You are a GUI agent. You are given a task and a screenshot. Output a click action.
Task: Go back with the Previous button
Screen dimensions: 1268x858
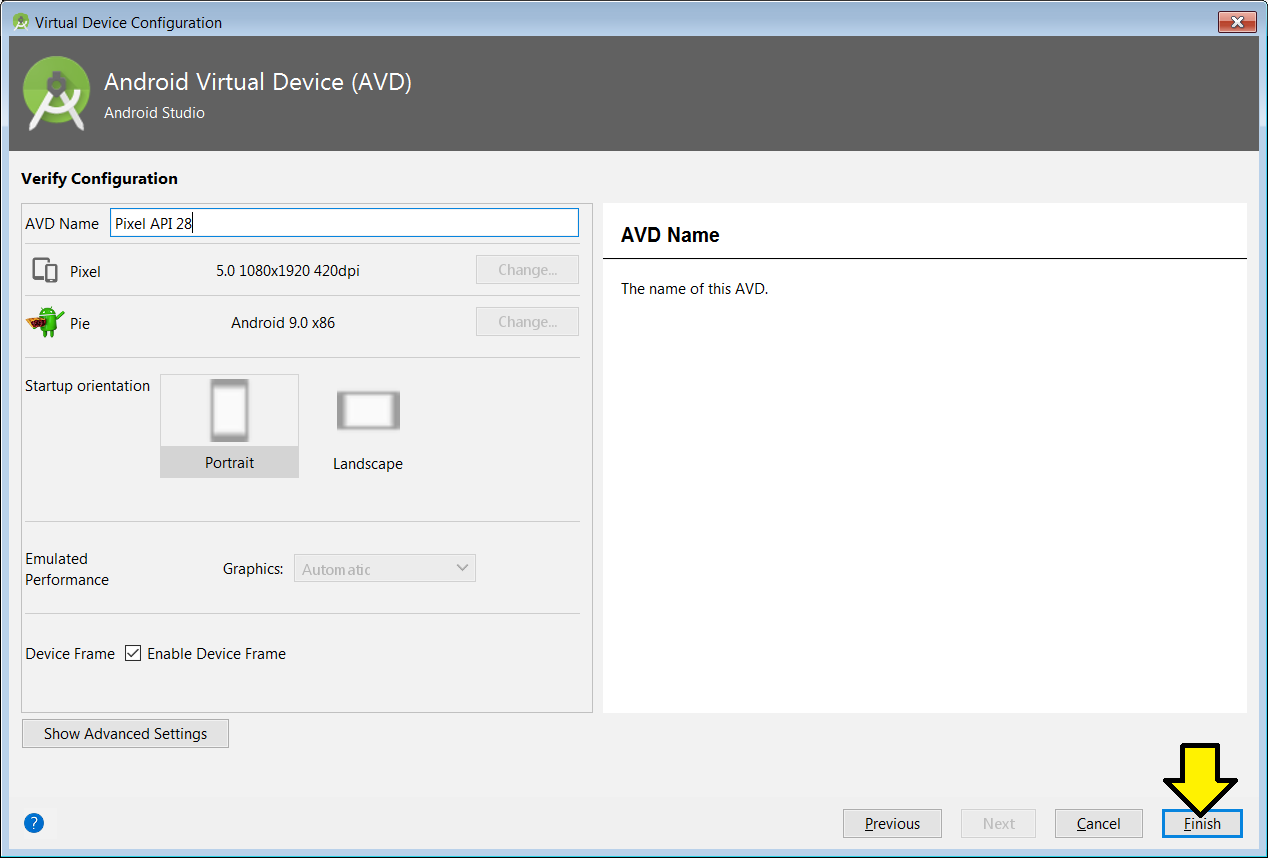pyautogui.click(x=892, y=823)
